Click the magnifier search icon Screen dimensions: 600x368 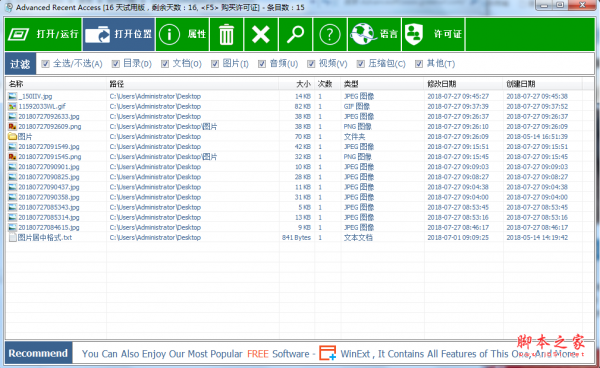click(295, 34)
